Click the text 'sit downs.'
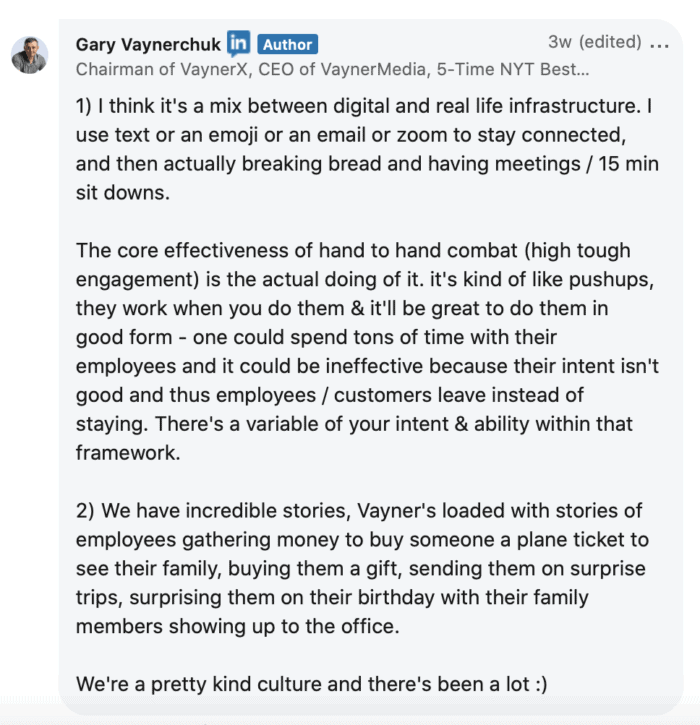Viewport: 700px width, 725px height. [x=123, y=193]
